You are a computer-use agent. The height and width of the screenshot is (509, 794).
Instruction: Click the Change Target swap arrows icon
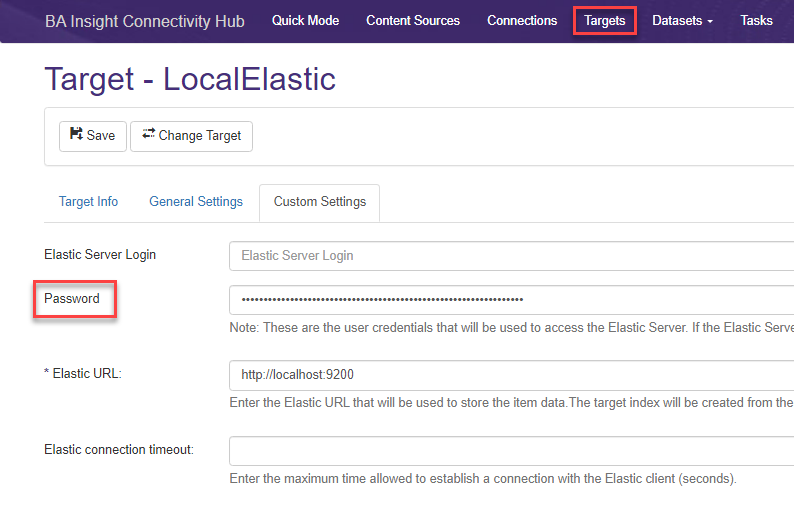[148, 134]
